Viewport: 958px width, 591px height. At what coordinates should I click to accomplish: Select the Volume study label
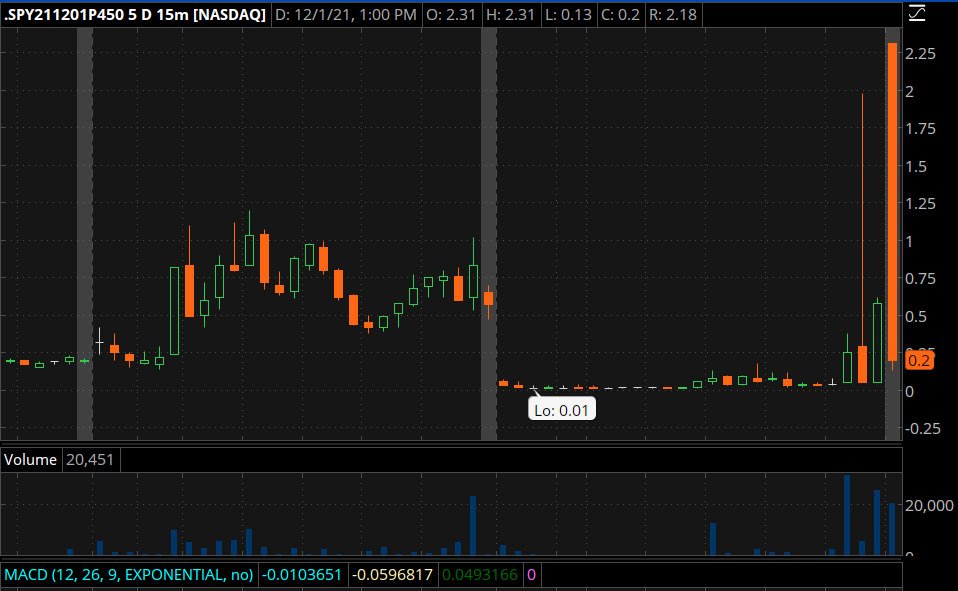pyautogui.click(x=31, y=460)
